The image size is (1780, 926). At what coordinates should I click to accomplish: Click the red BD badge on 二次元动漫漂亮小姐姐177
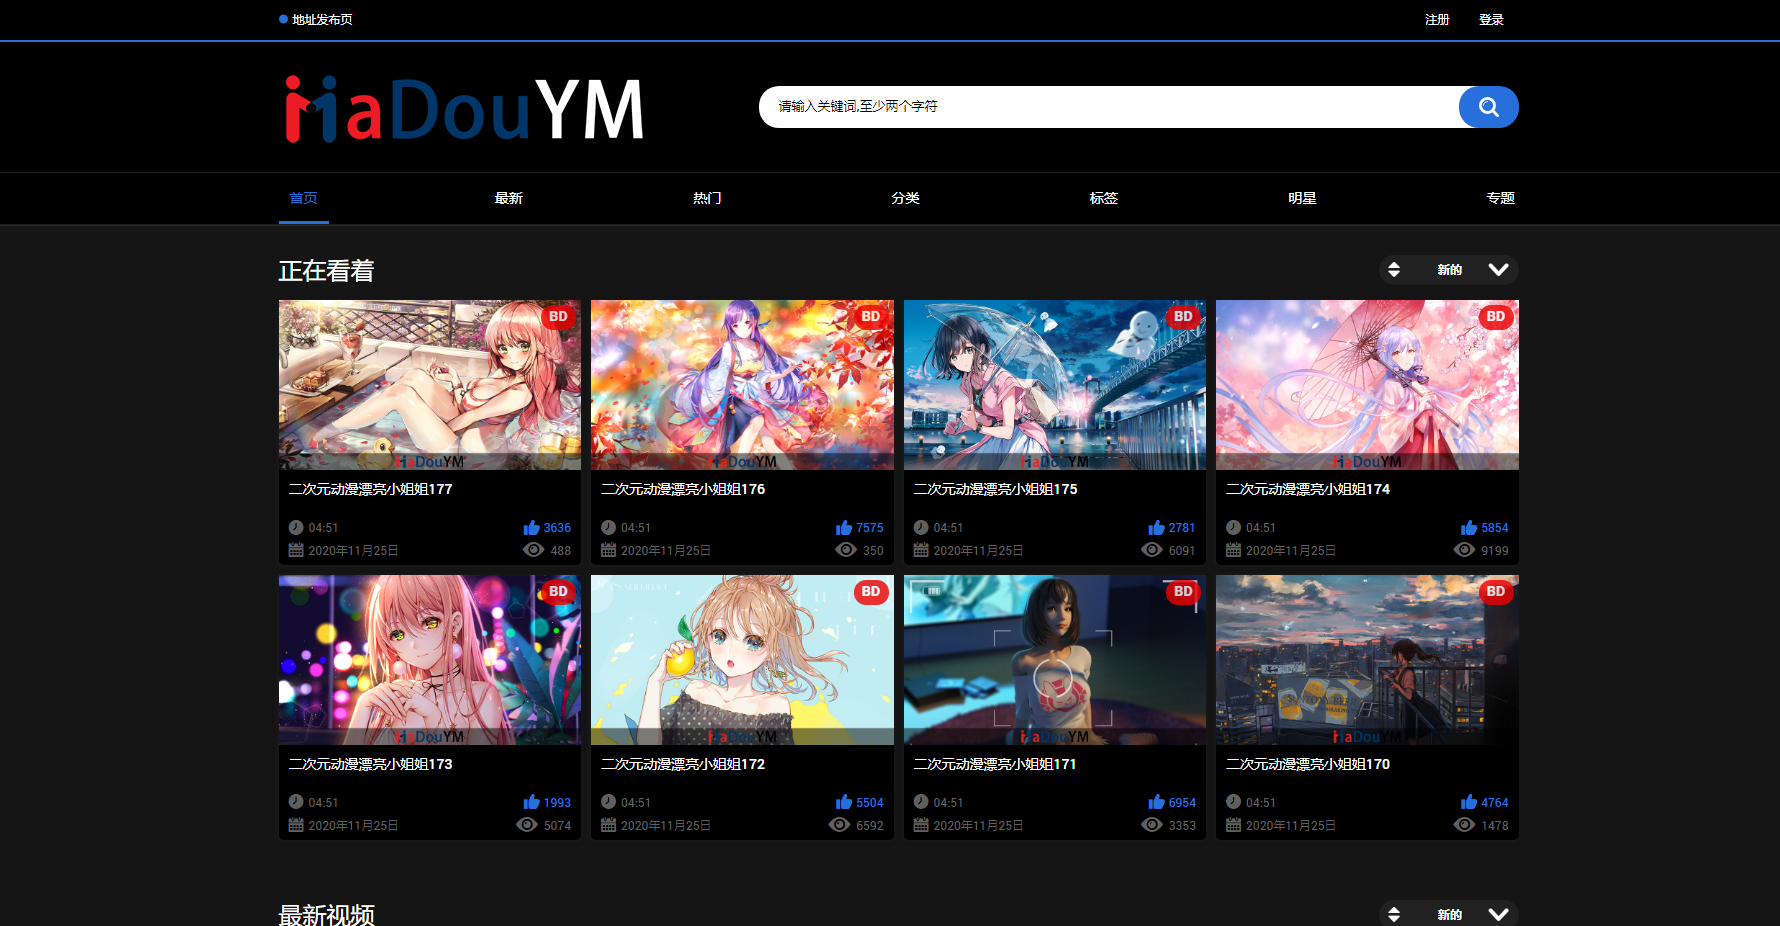(x=557, y=316)
